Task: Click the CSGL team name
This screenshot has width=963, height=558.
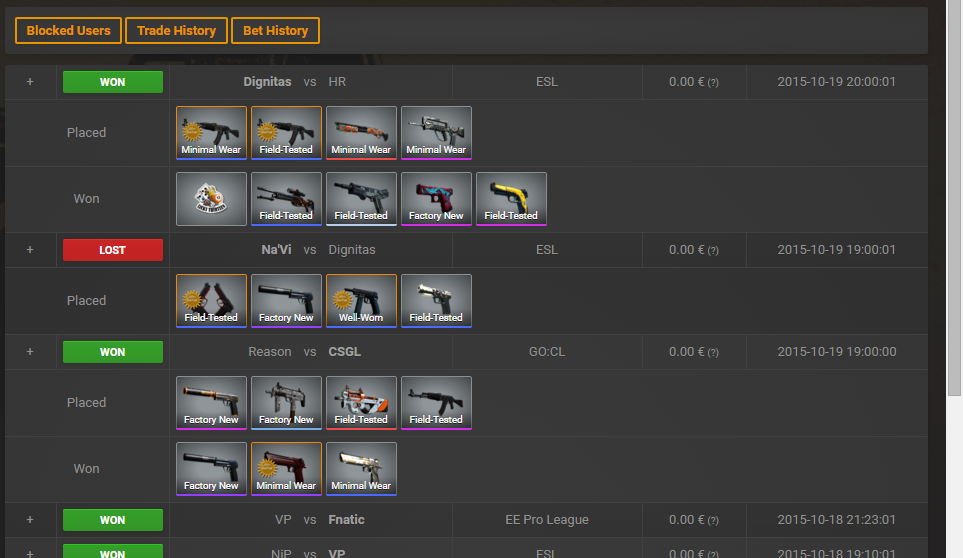Action: [x=345, y=352]
